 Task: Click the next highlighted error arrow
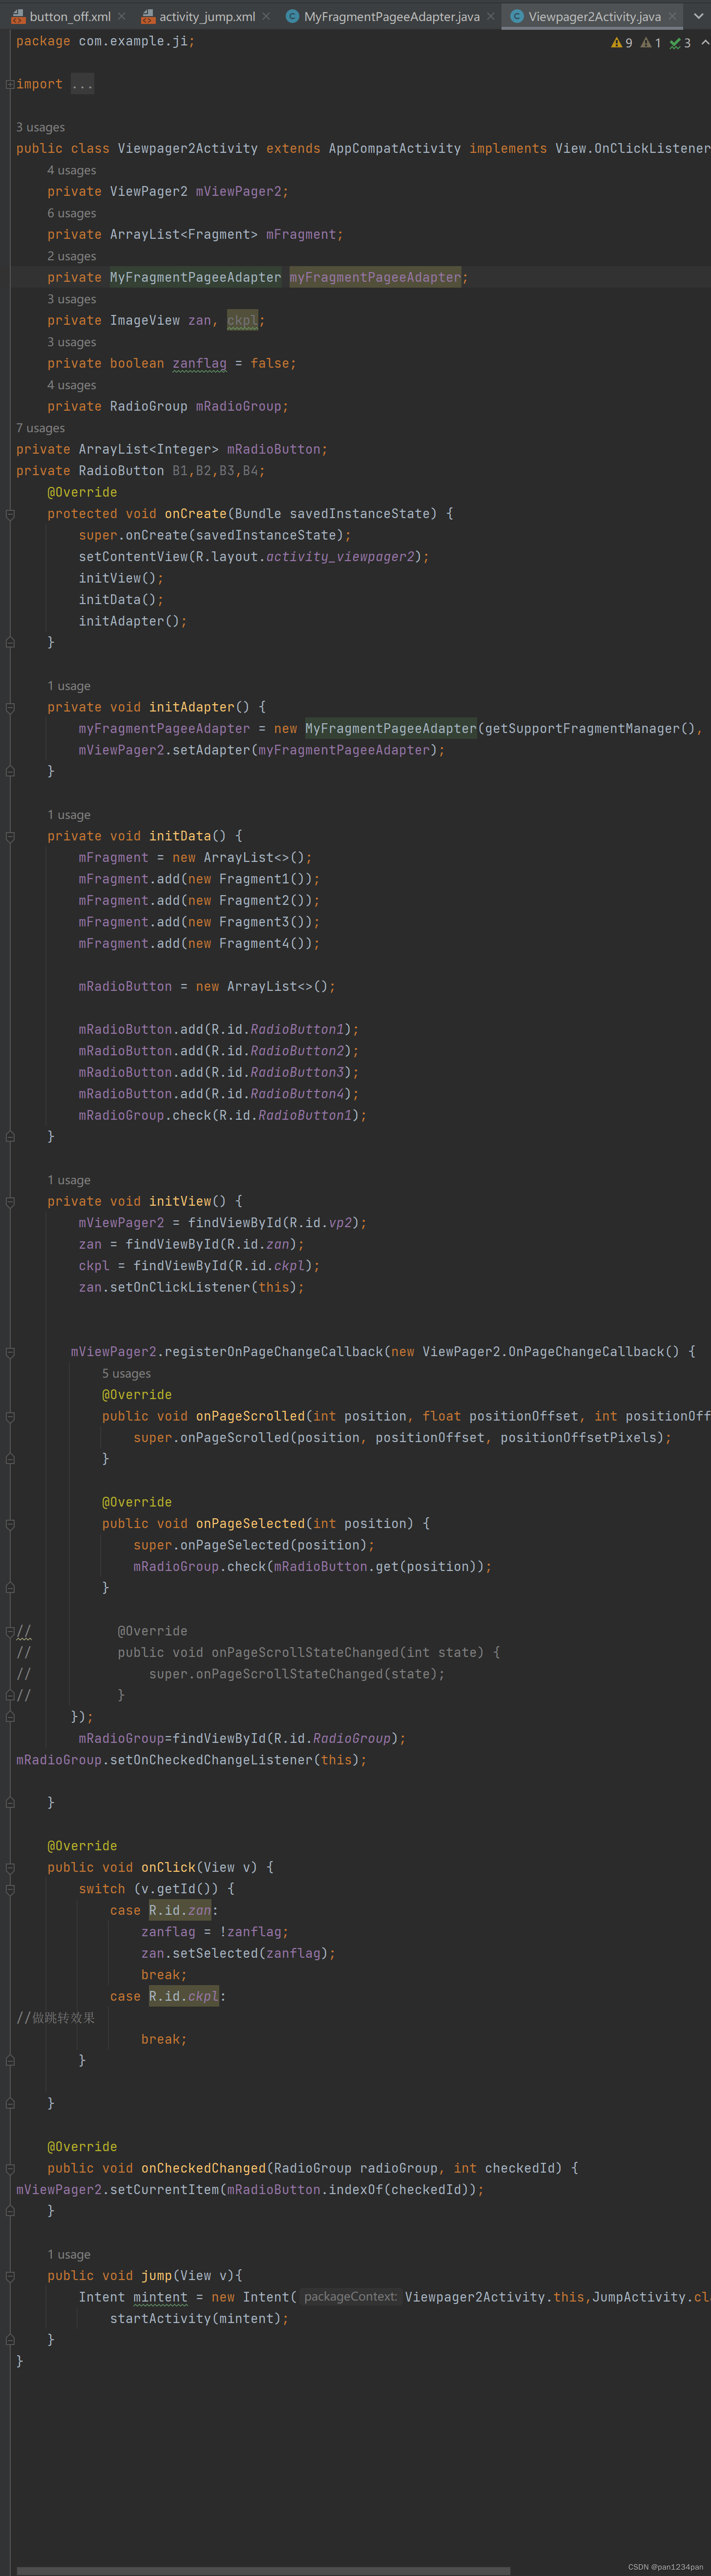[704, 43]
